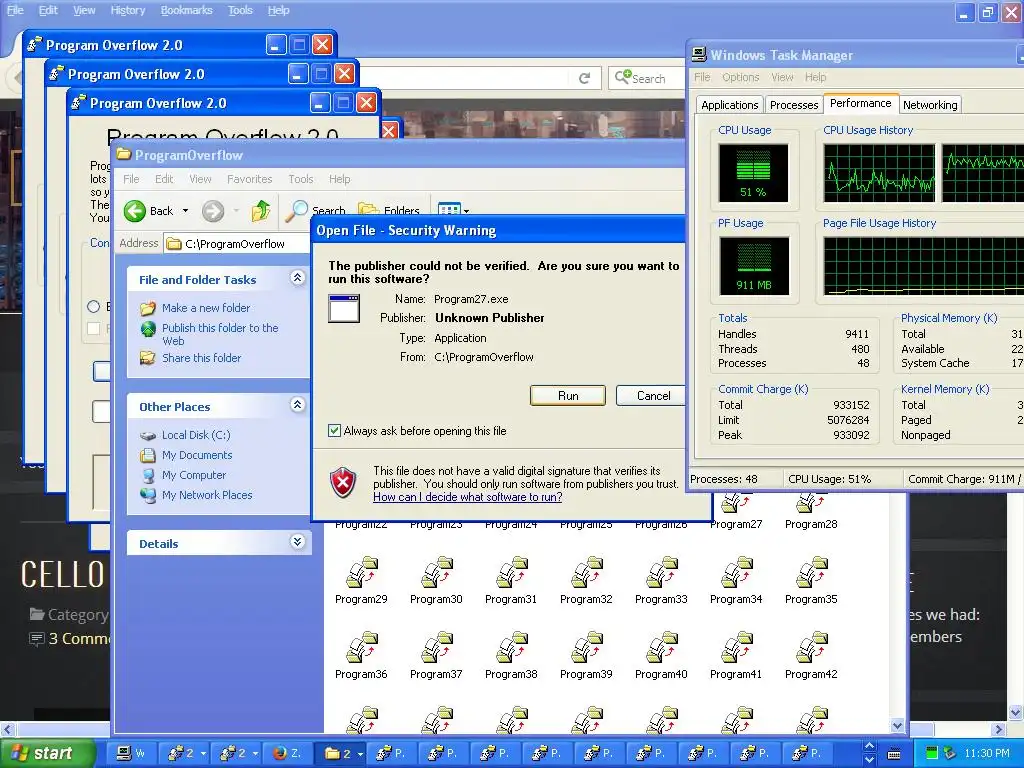This screenshot has height=768, width=1024.
Task: Click the Performance tab
Action: coord(860,103)
